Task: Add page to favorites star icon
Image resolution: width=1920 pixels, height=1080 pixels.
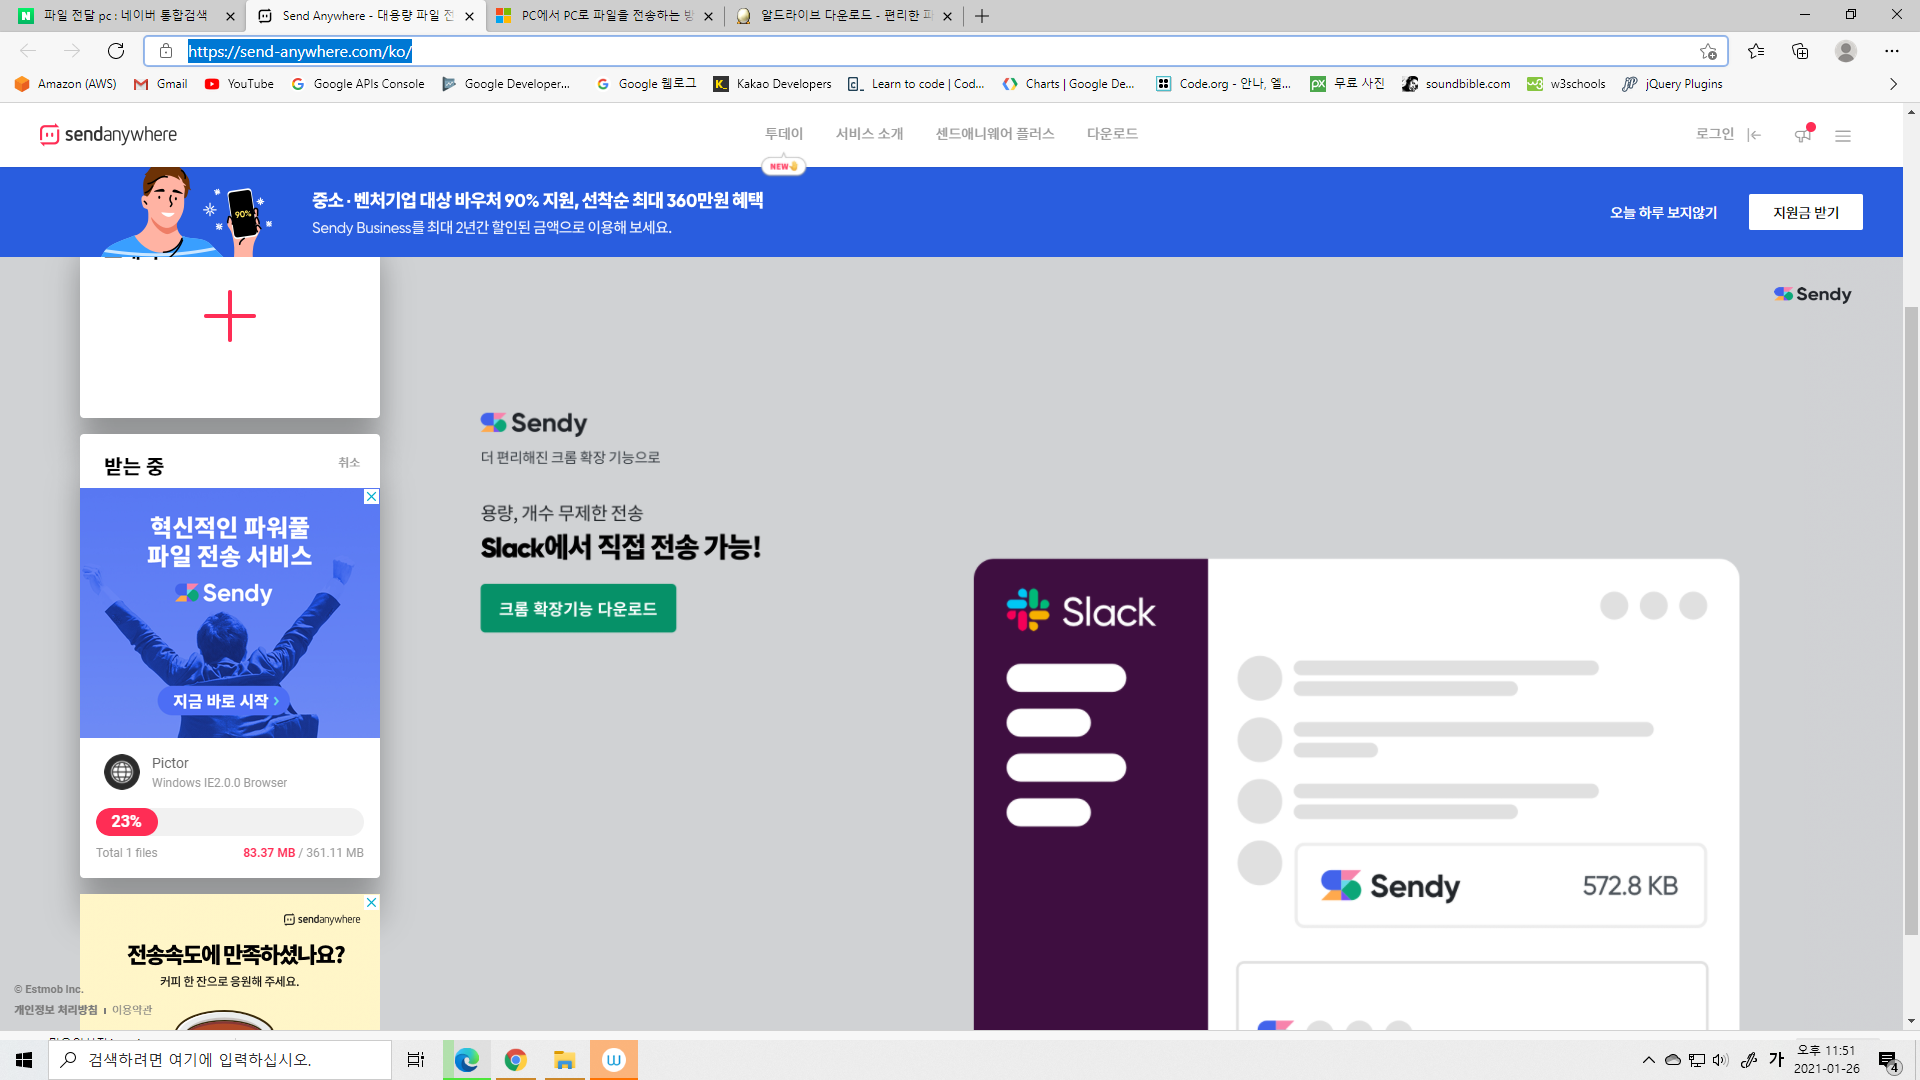Action: 1708,51
